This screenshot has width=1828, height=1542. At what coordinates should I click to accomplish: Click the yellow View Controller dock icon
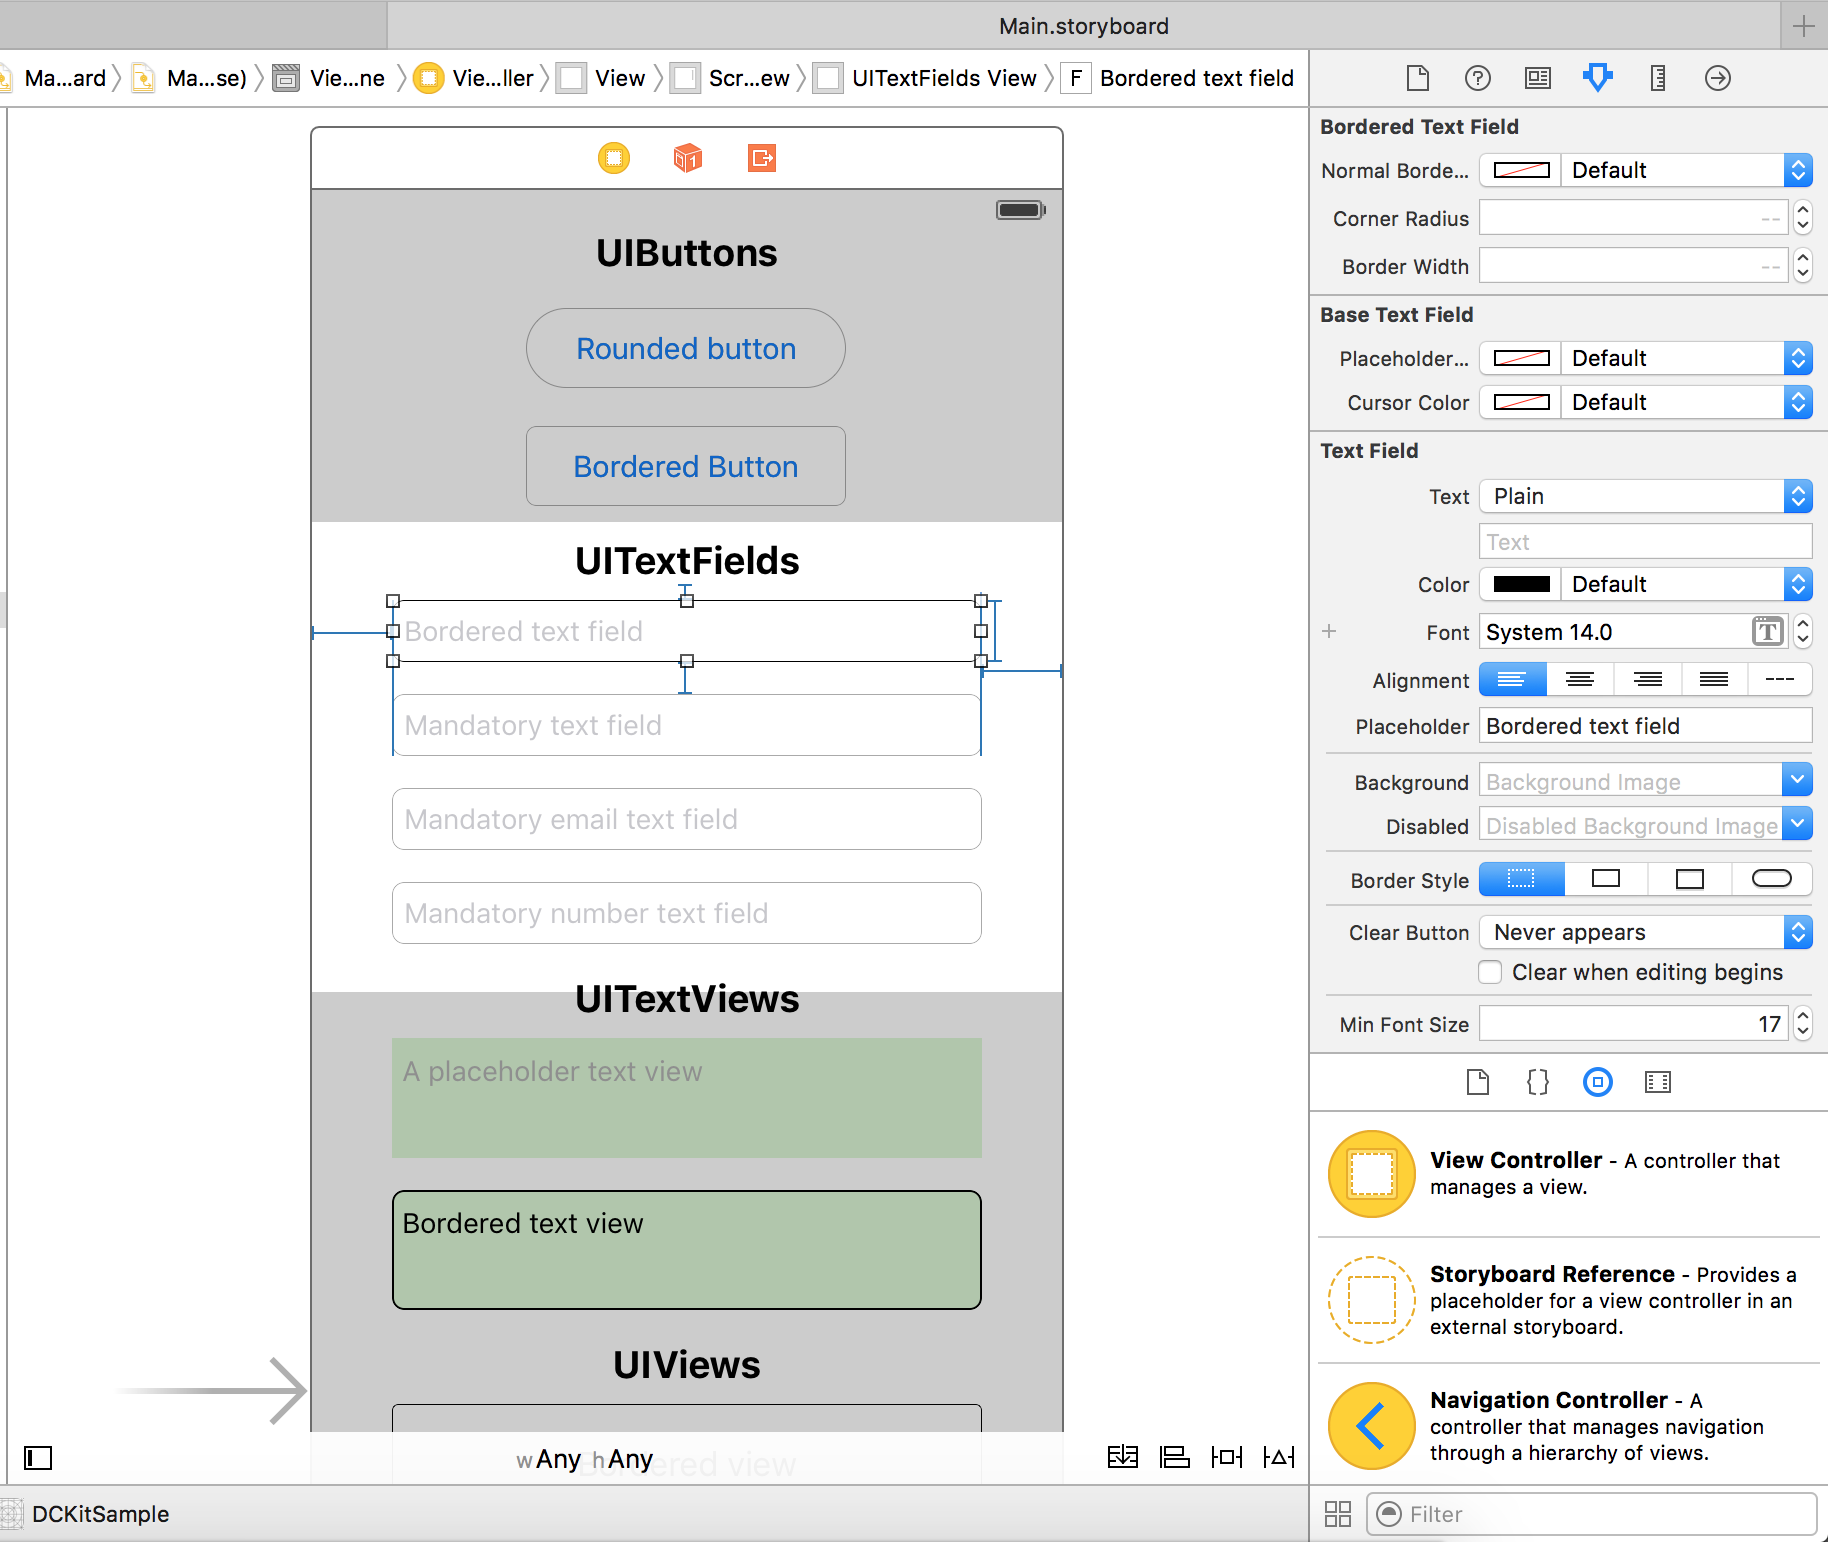tap(614, 158)
